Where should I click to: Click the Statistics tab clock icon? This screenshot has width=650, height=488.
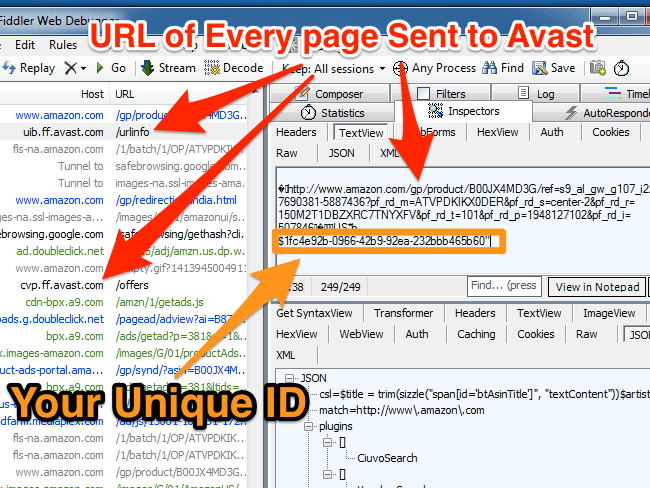pyautogui.click(x=308, y=113)
